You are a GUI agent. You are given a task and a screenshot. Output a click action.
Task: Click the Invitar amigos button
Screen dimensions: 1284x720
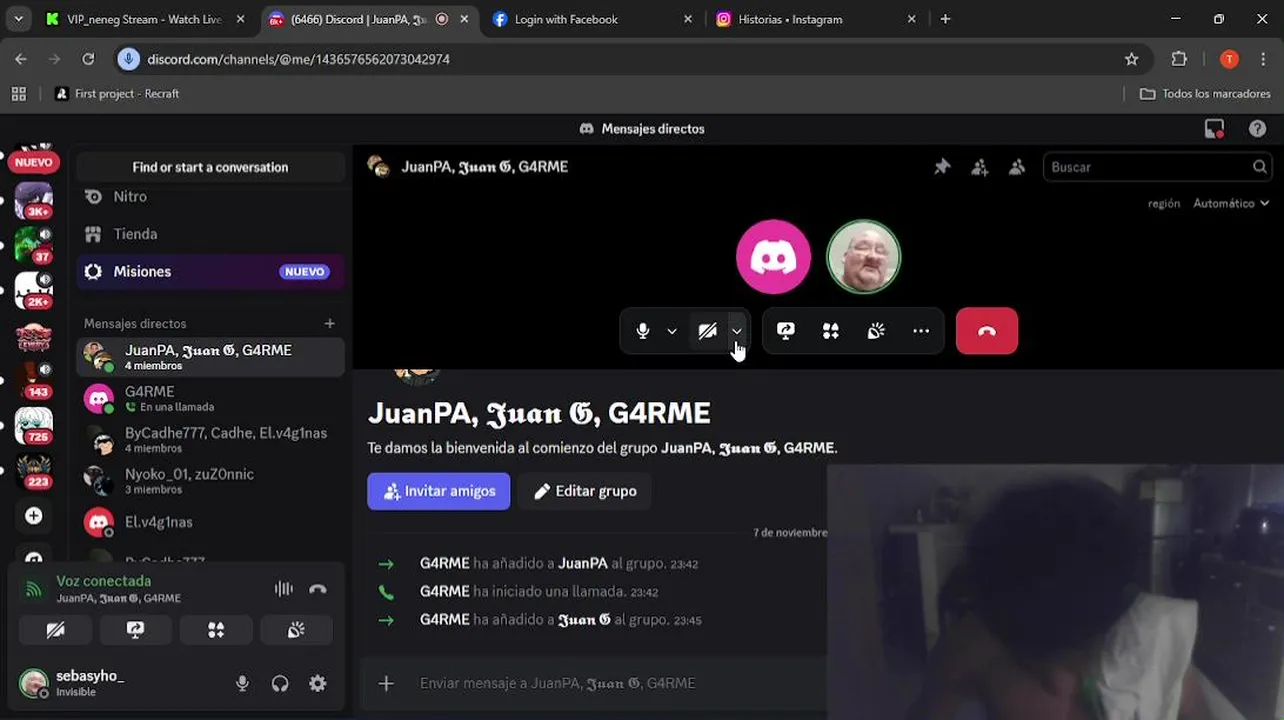438,491
